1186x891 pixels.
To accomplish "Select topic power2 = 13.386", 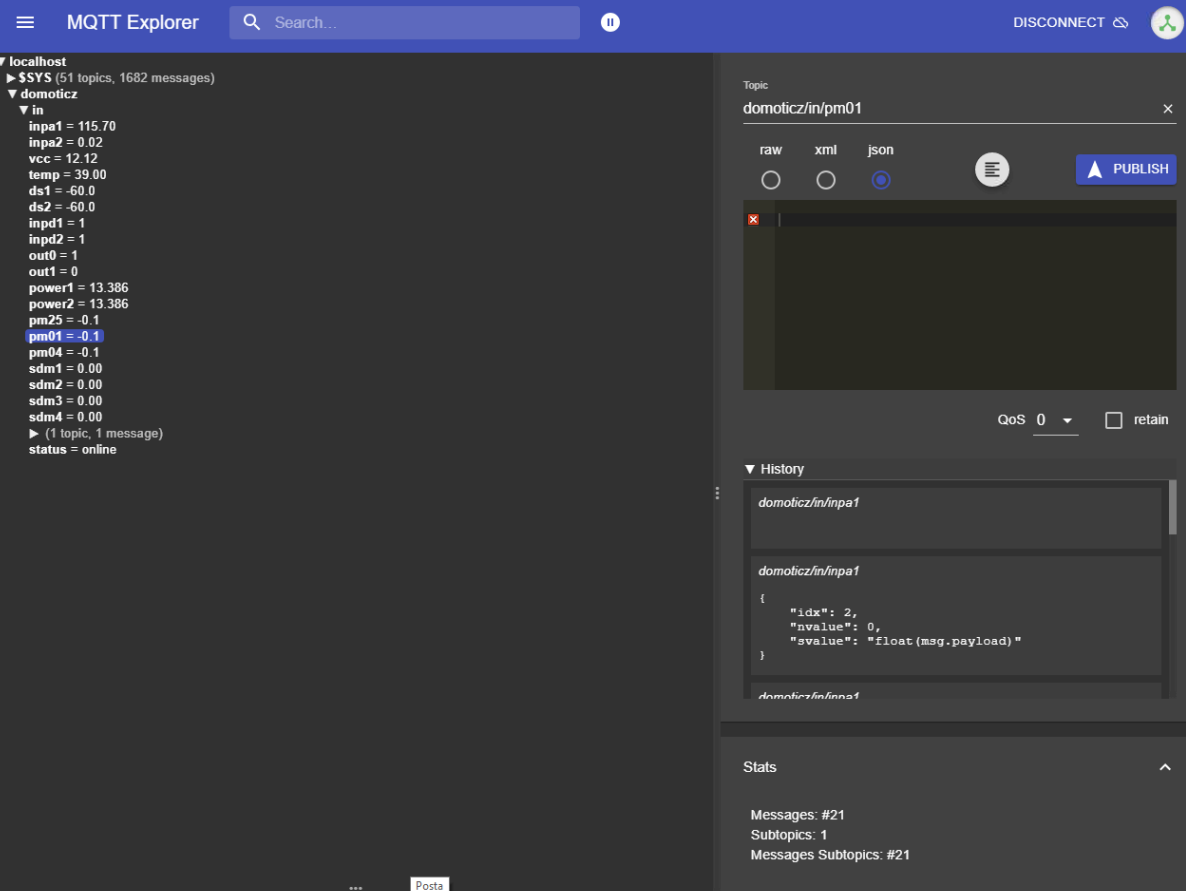I will [79, 304].
